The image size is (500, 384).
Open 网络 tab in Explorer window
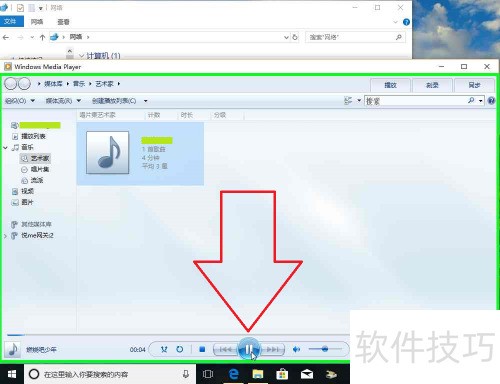tap(37, 22)
